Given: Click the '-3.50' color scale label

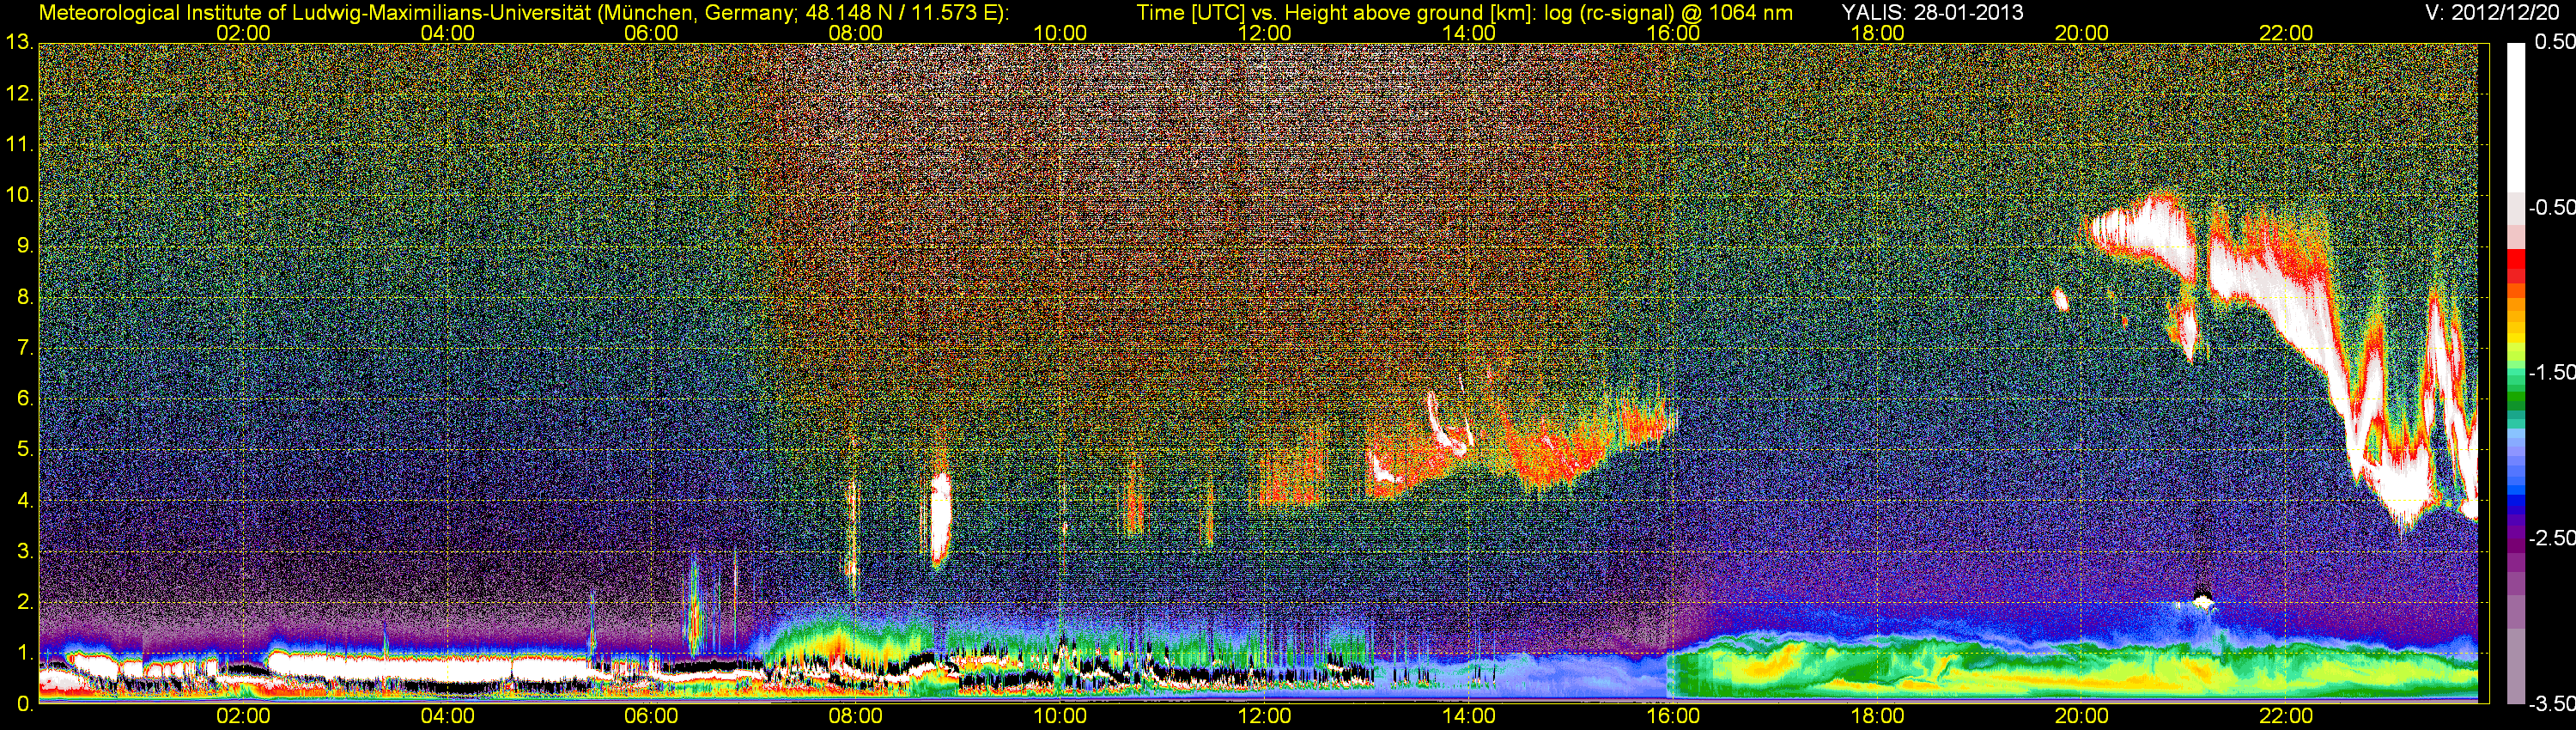Looking at the screenshot, I should pyautogui.click(x=2551, y=703).
